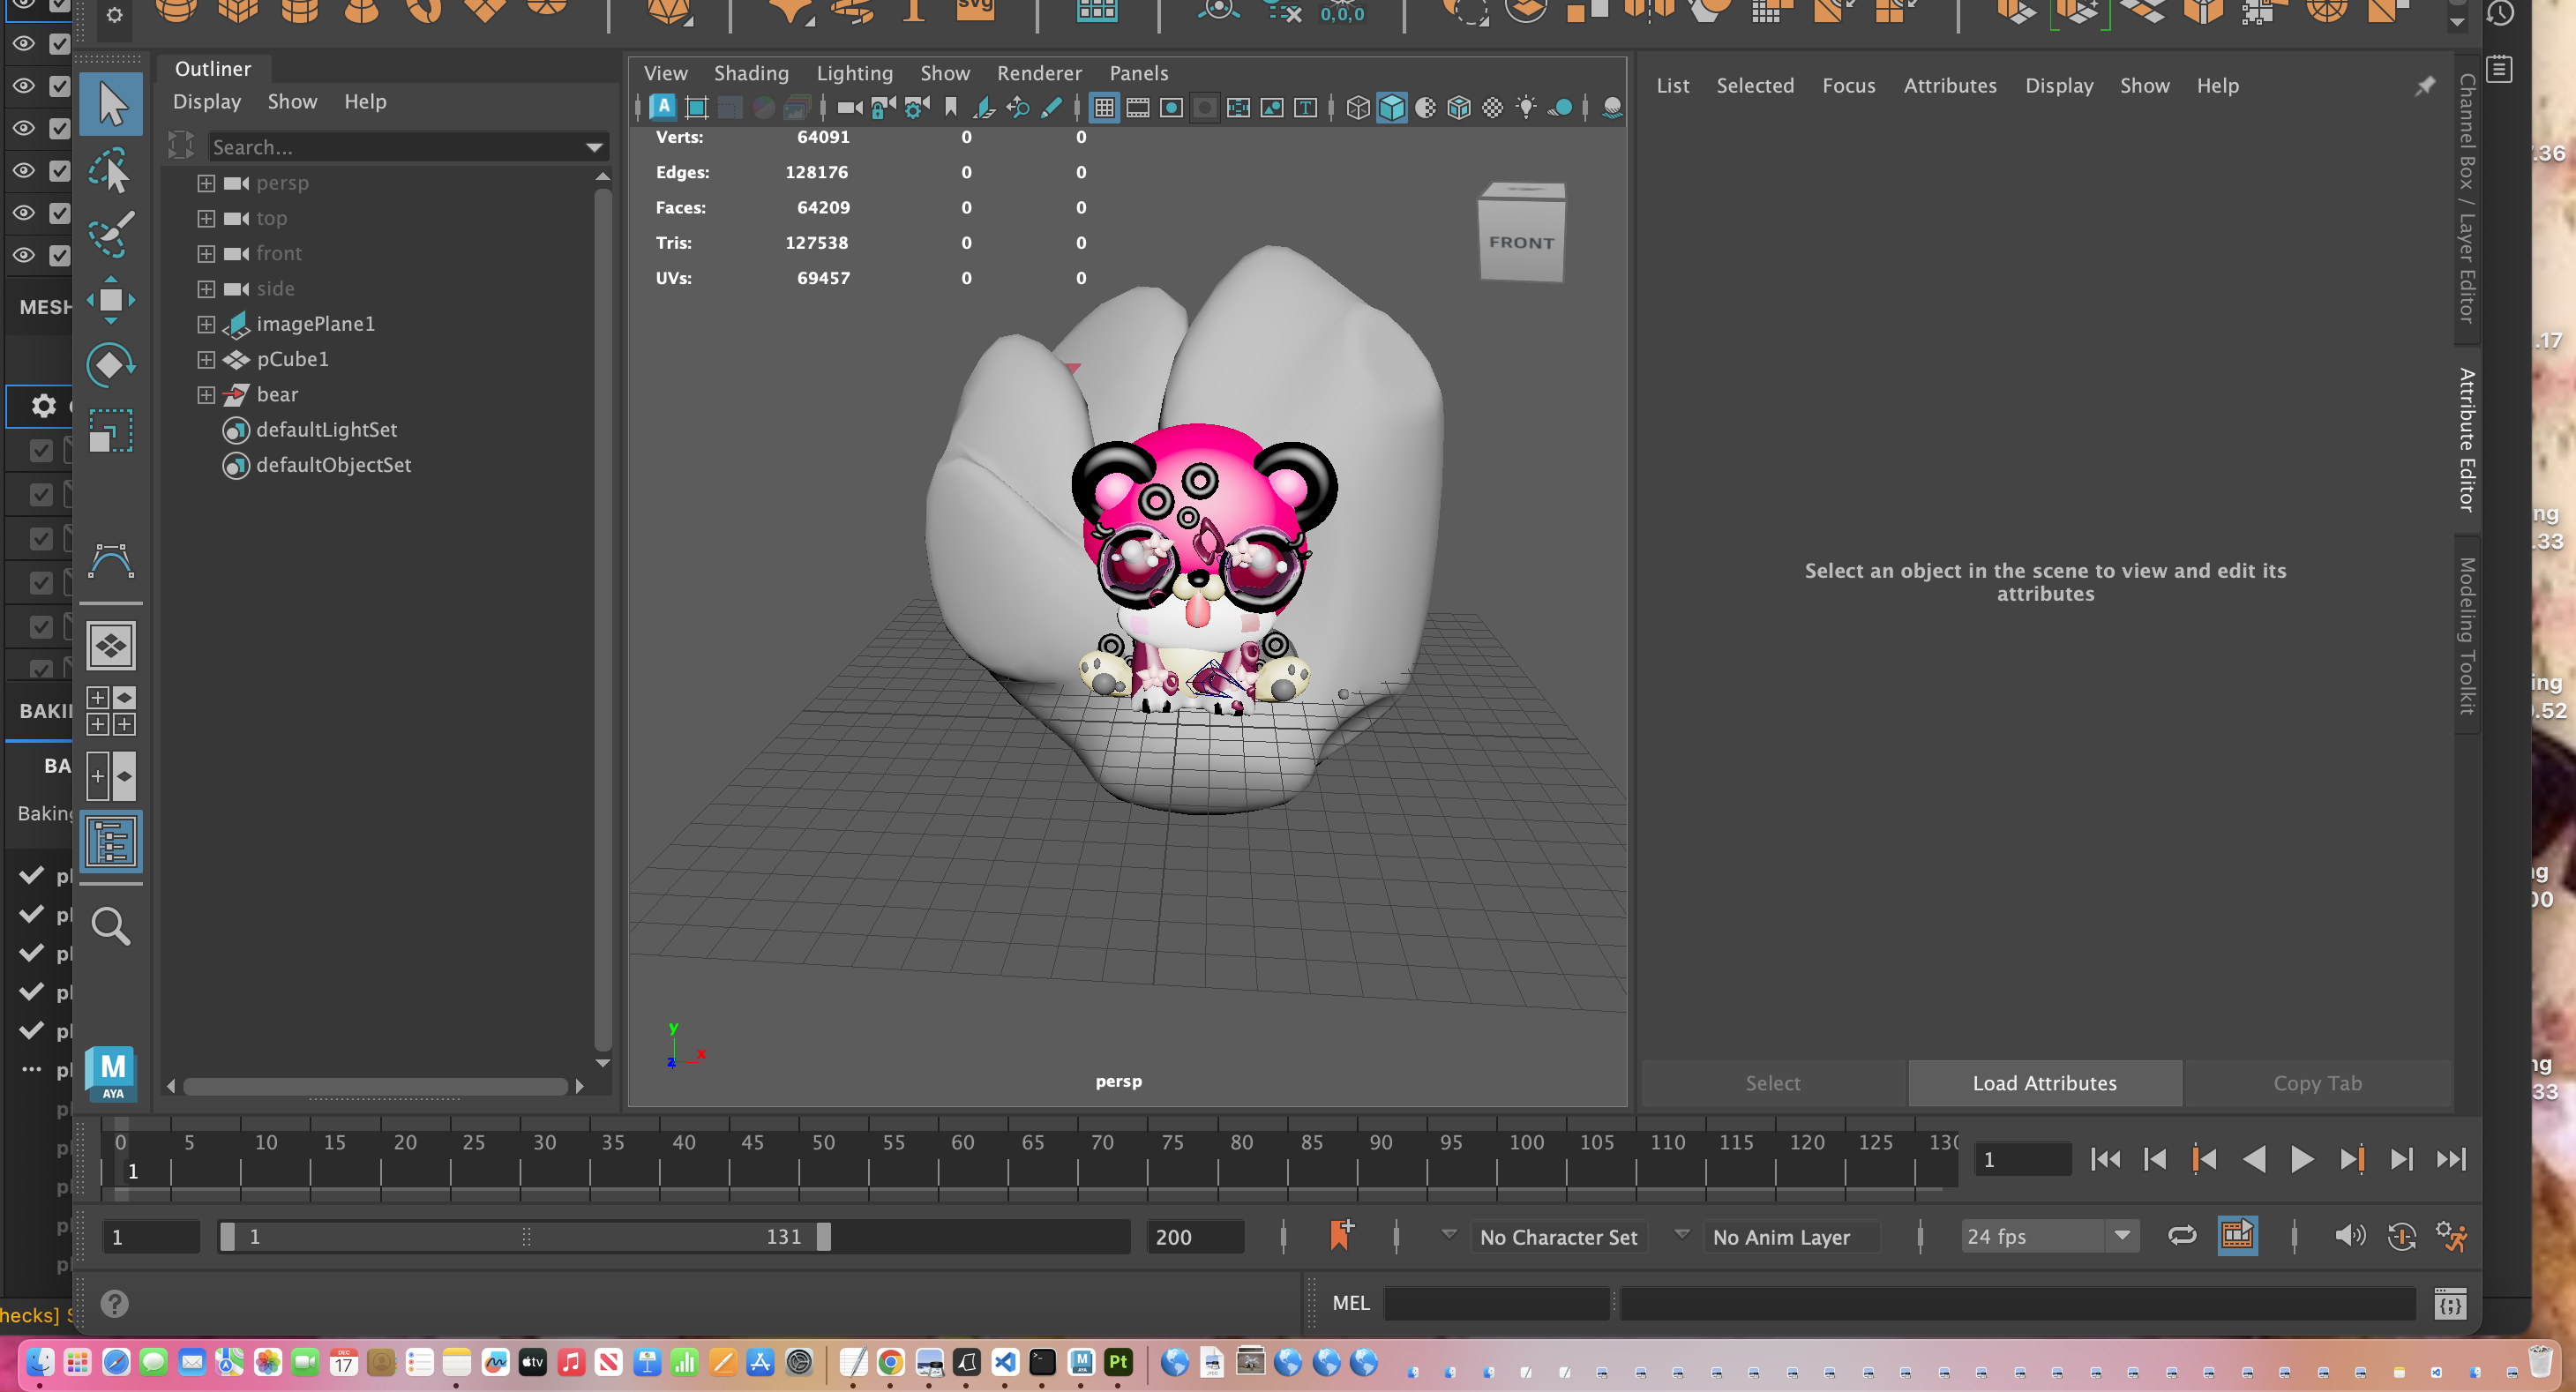2576x1392 pixels.
Task: Enable textured display in the viewport
Action: coord(1425,107)
